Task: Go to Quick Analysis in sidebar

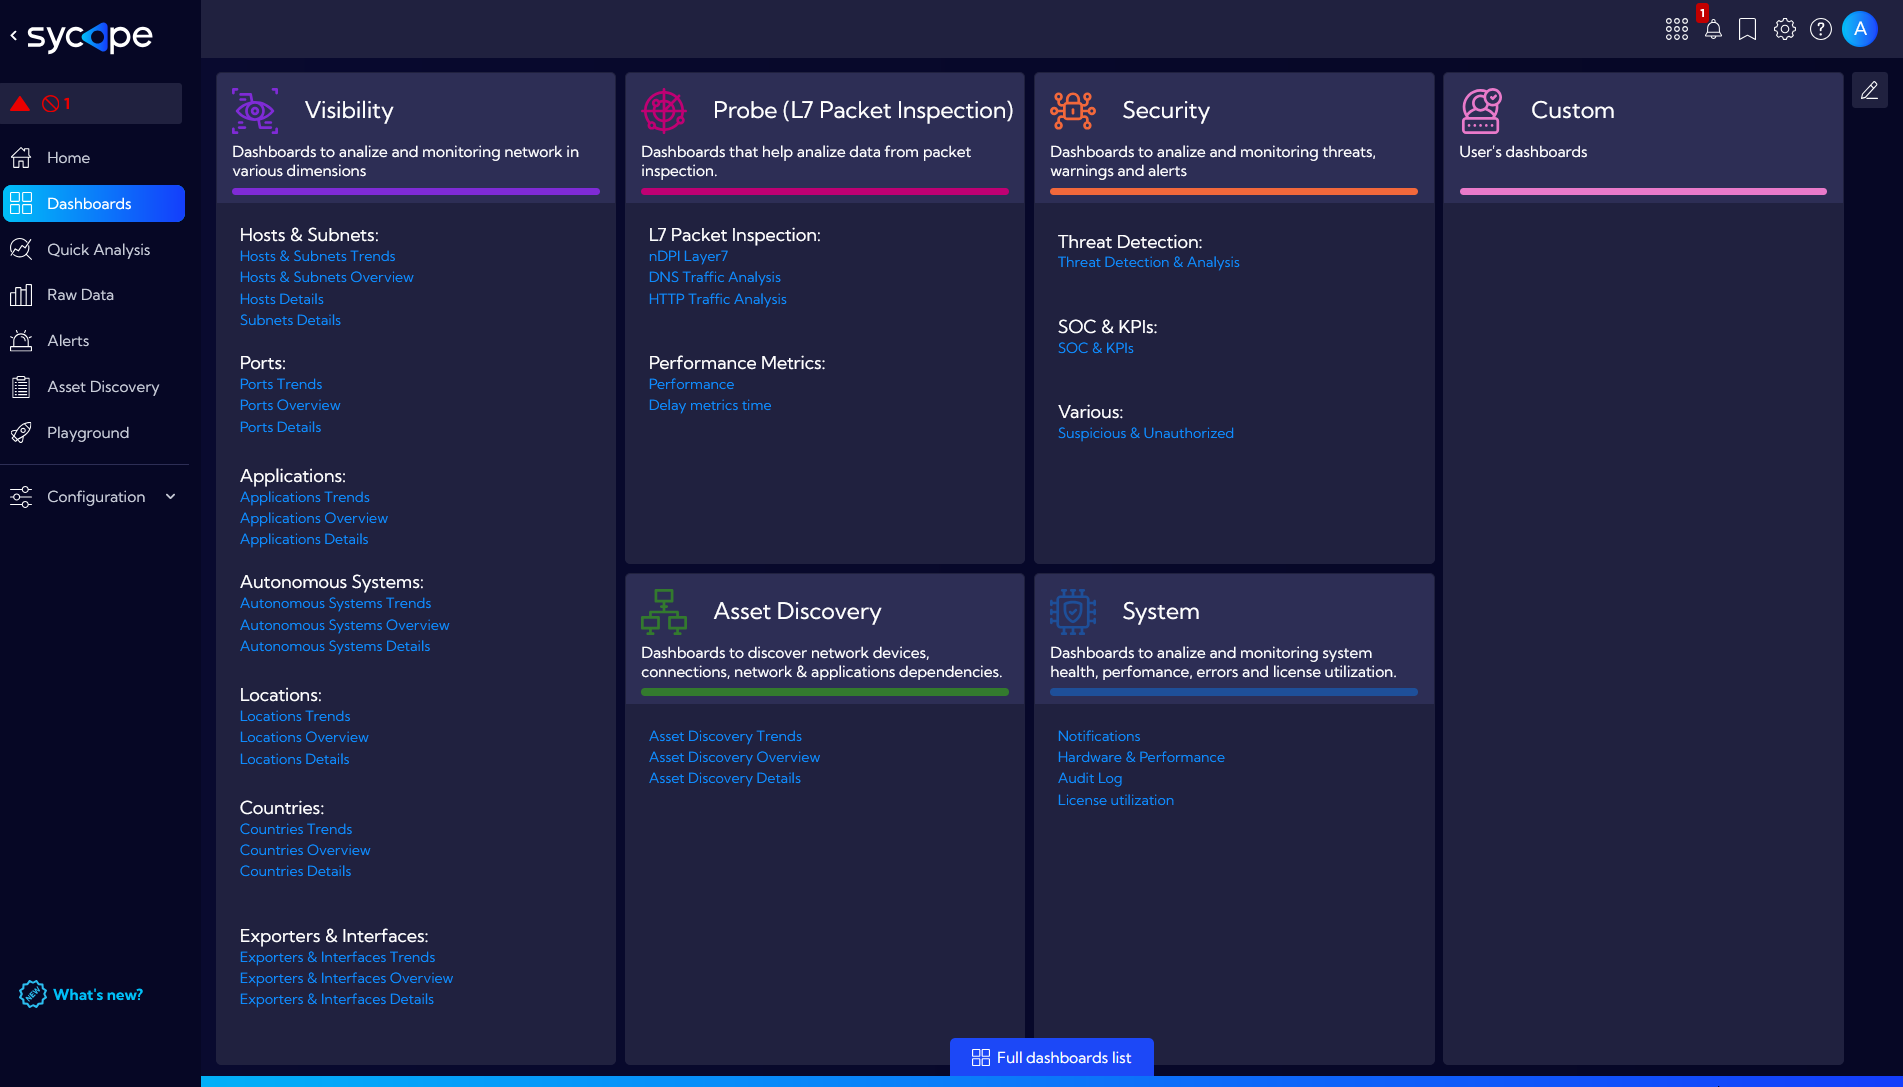Action: [98, 250]
